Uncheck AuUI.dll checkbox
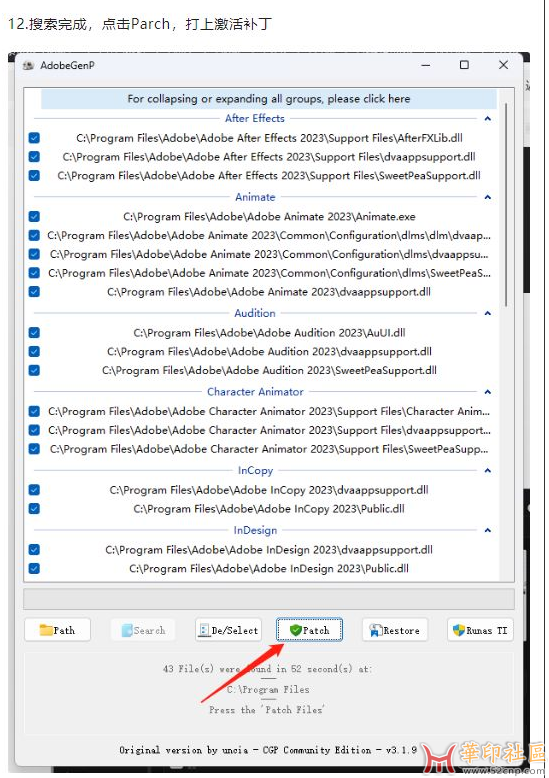Image resolution: width=549 pixels, height=778 pixels. pos(34,333)
